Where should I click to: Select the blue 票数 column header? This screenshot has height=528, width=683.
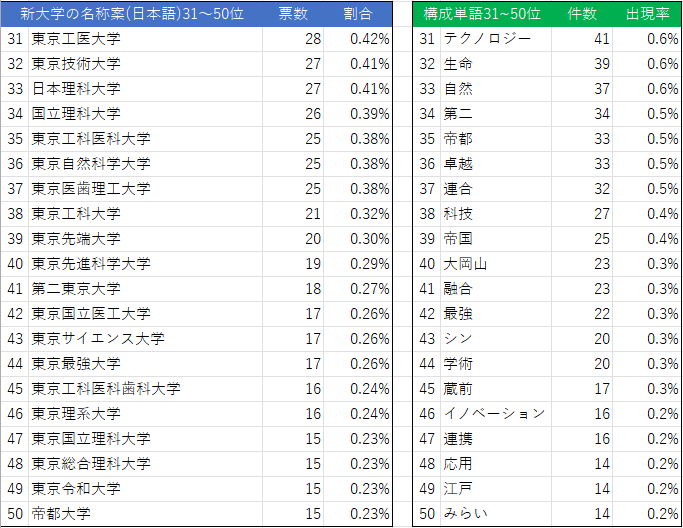click(x=293, y=14)
